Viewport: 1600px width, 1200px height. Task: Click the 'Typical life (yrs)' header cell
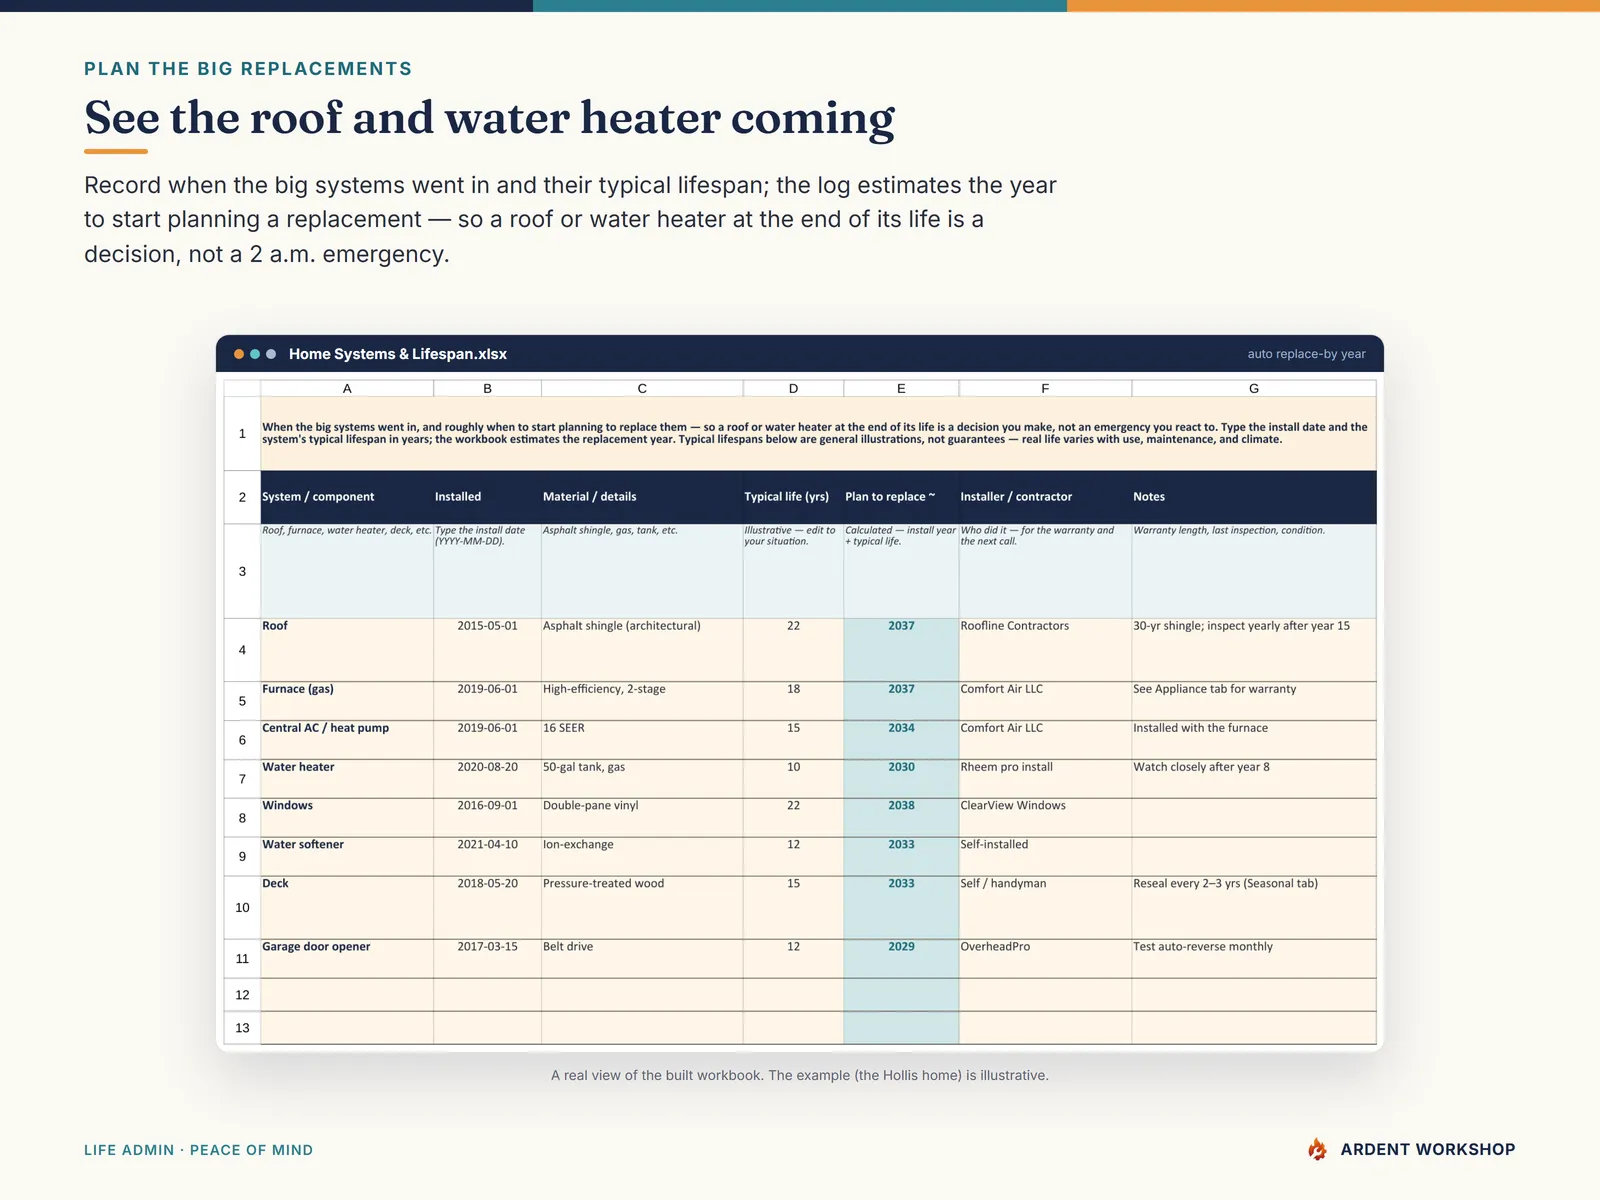(793, 497)
